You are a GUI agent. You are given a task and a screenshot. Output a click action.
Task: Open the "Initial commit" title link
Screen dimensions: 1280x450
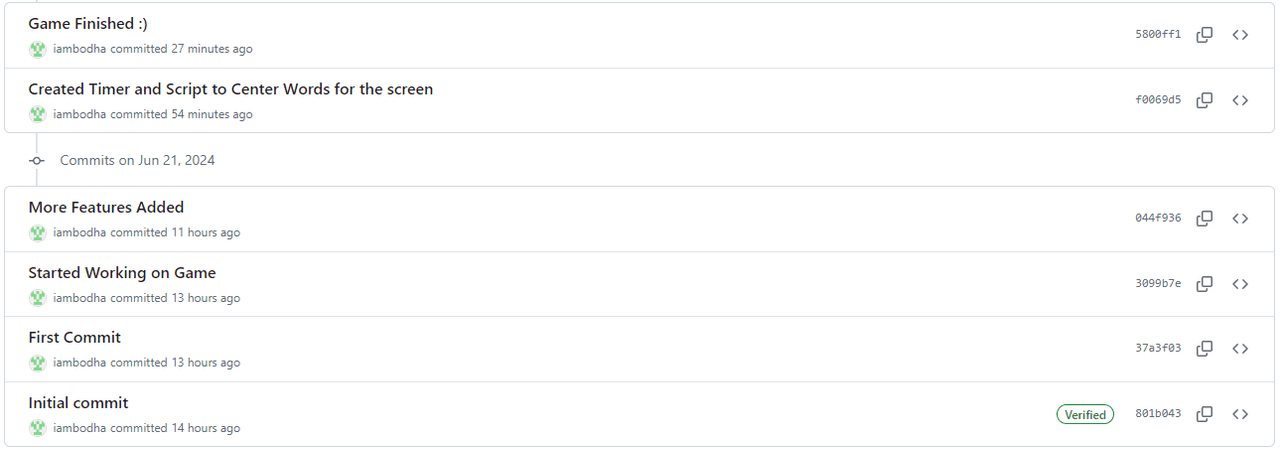[78, 403]
